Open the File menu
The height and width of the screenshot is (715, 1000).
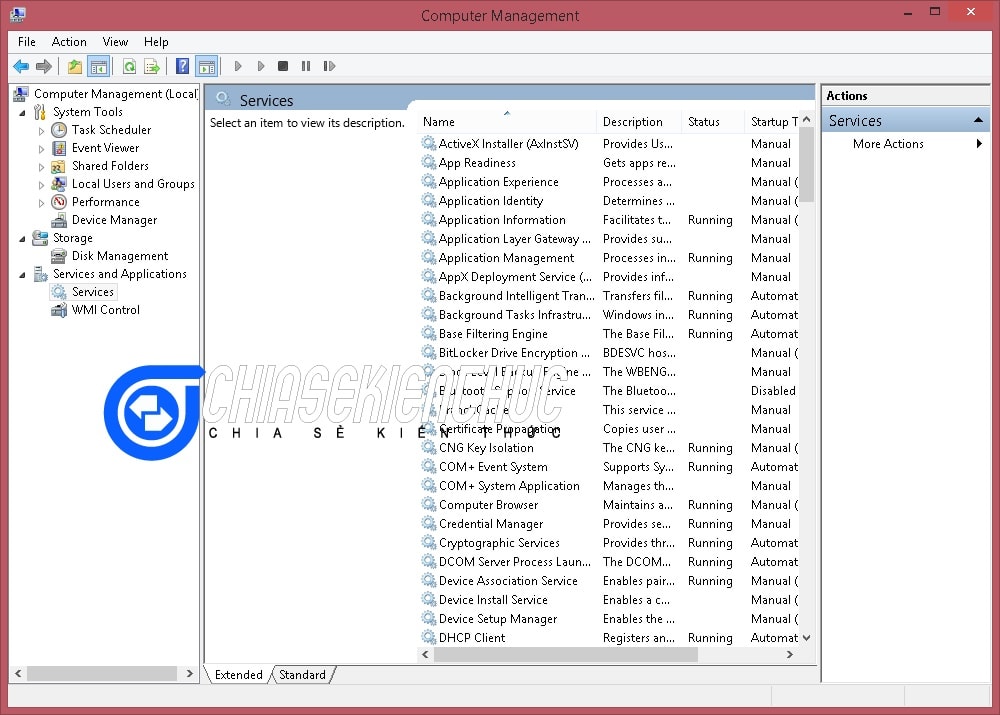[x=27, y=41]
